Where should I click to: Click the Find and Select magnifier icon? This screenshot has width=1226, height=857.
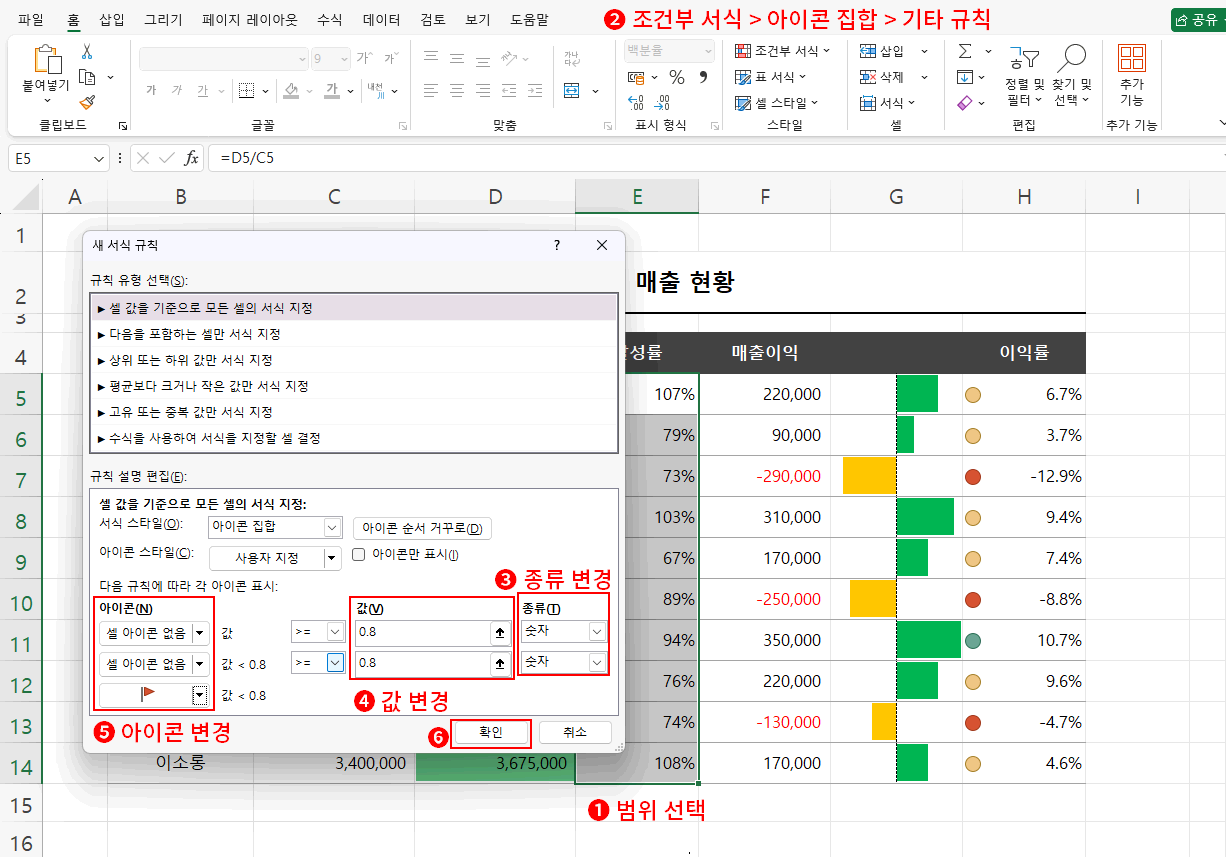tap(1072, 60)
